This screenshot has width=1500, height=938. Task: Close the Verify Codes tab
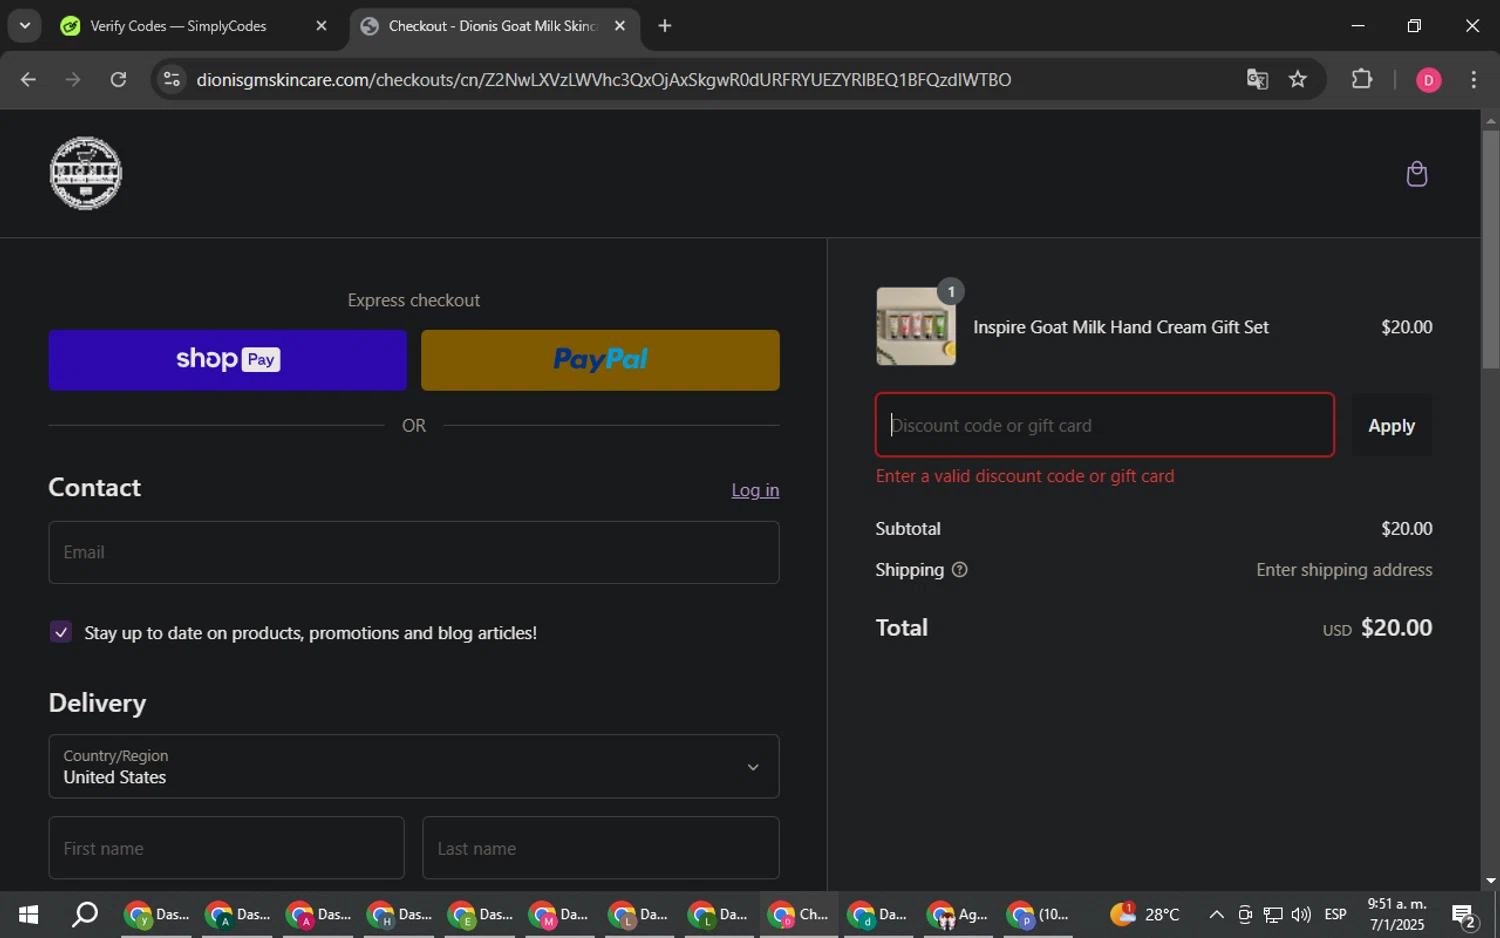tap(321, 26)
